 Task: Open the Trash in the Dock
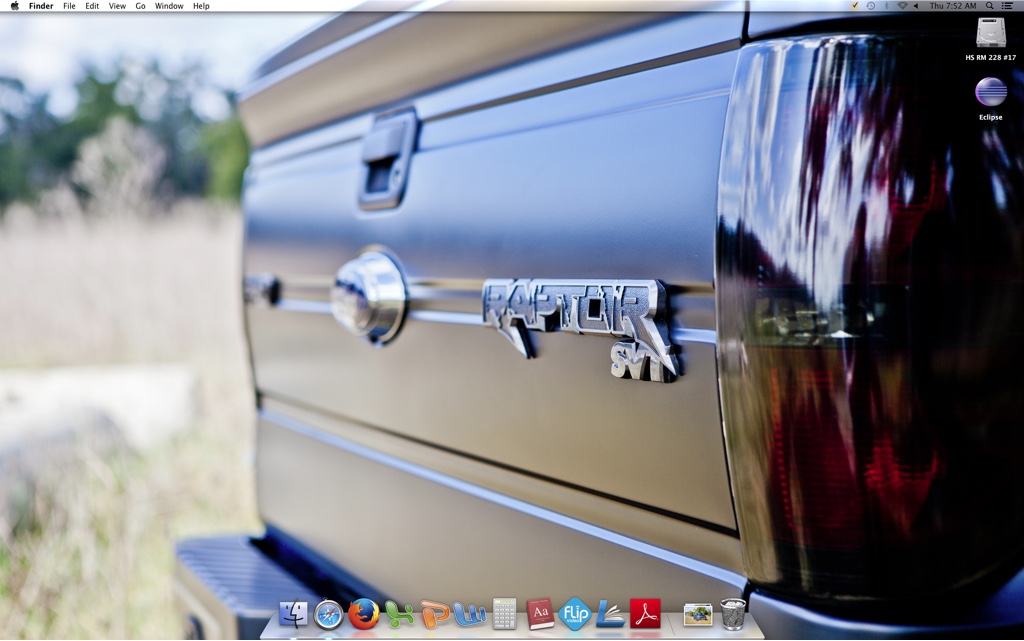(x=733, y=614)
